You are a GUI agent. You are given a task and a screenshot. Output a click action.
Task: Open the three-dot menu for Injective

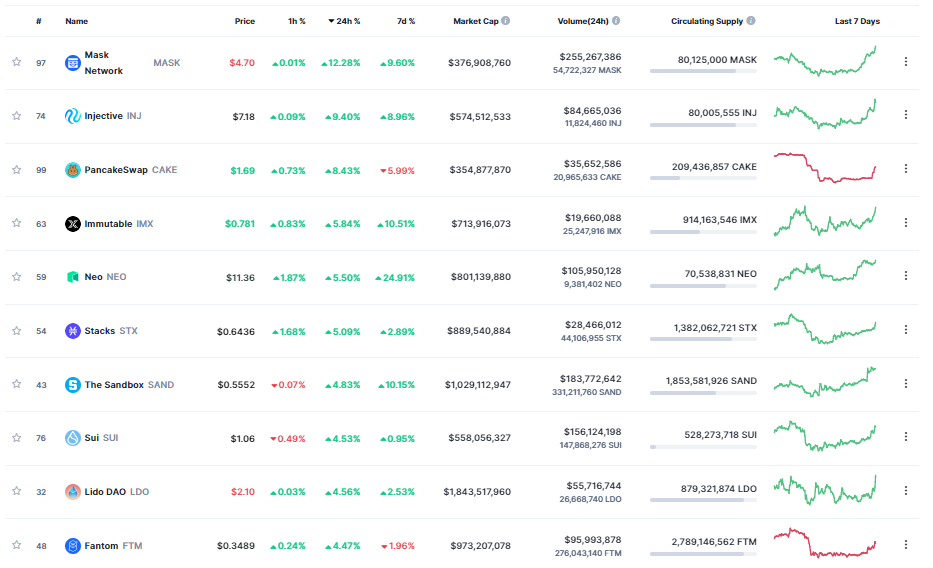click(x=906, y=114)
